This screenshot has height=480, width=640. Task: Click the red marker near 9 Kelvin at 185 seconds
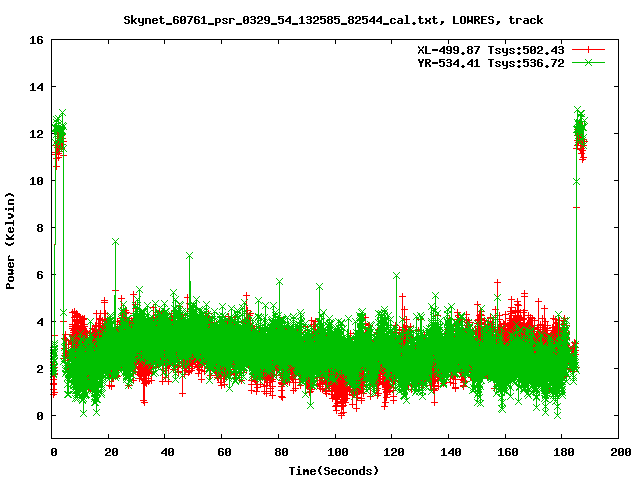pos(576,207)
